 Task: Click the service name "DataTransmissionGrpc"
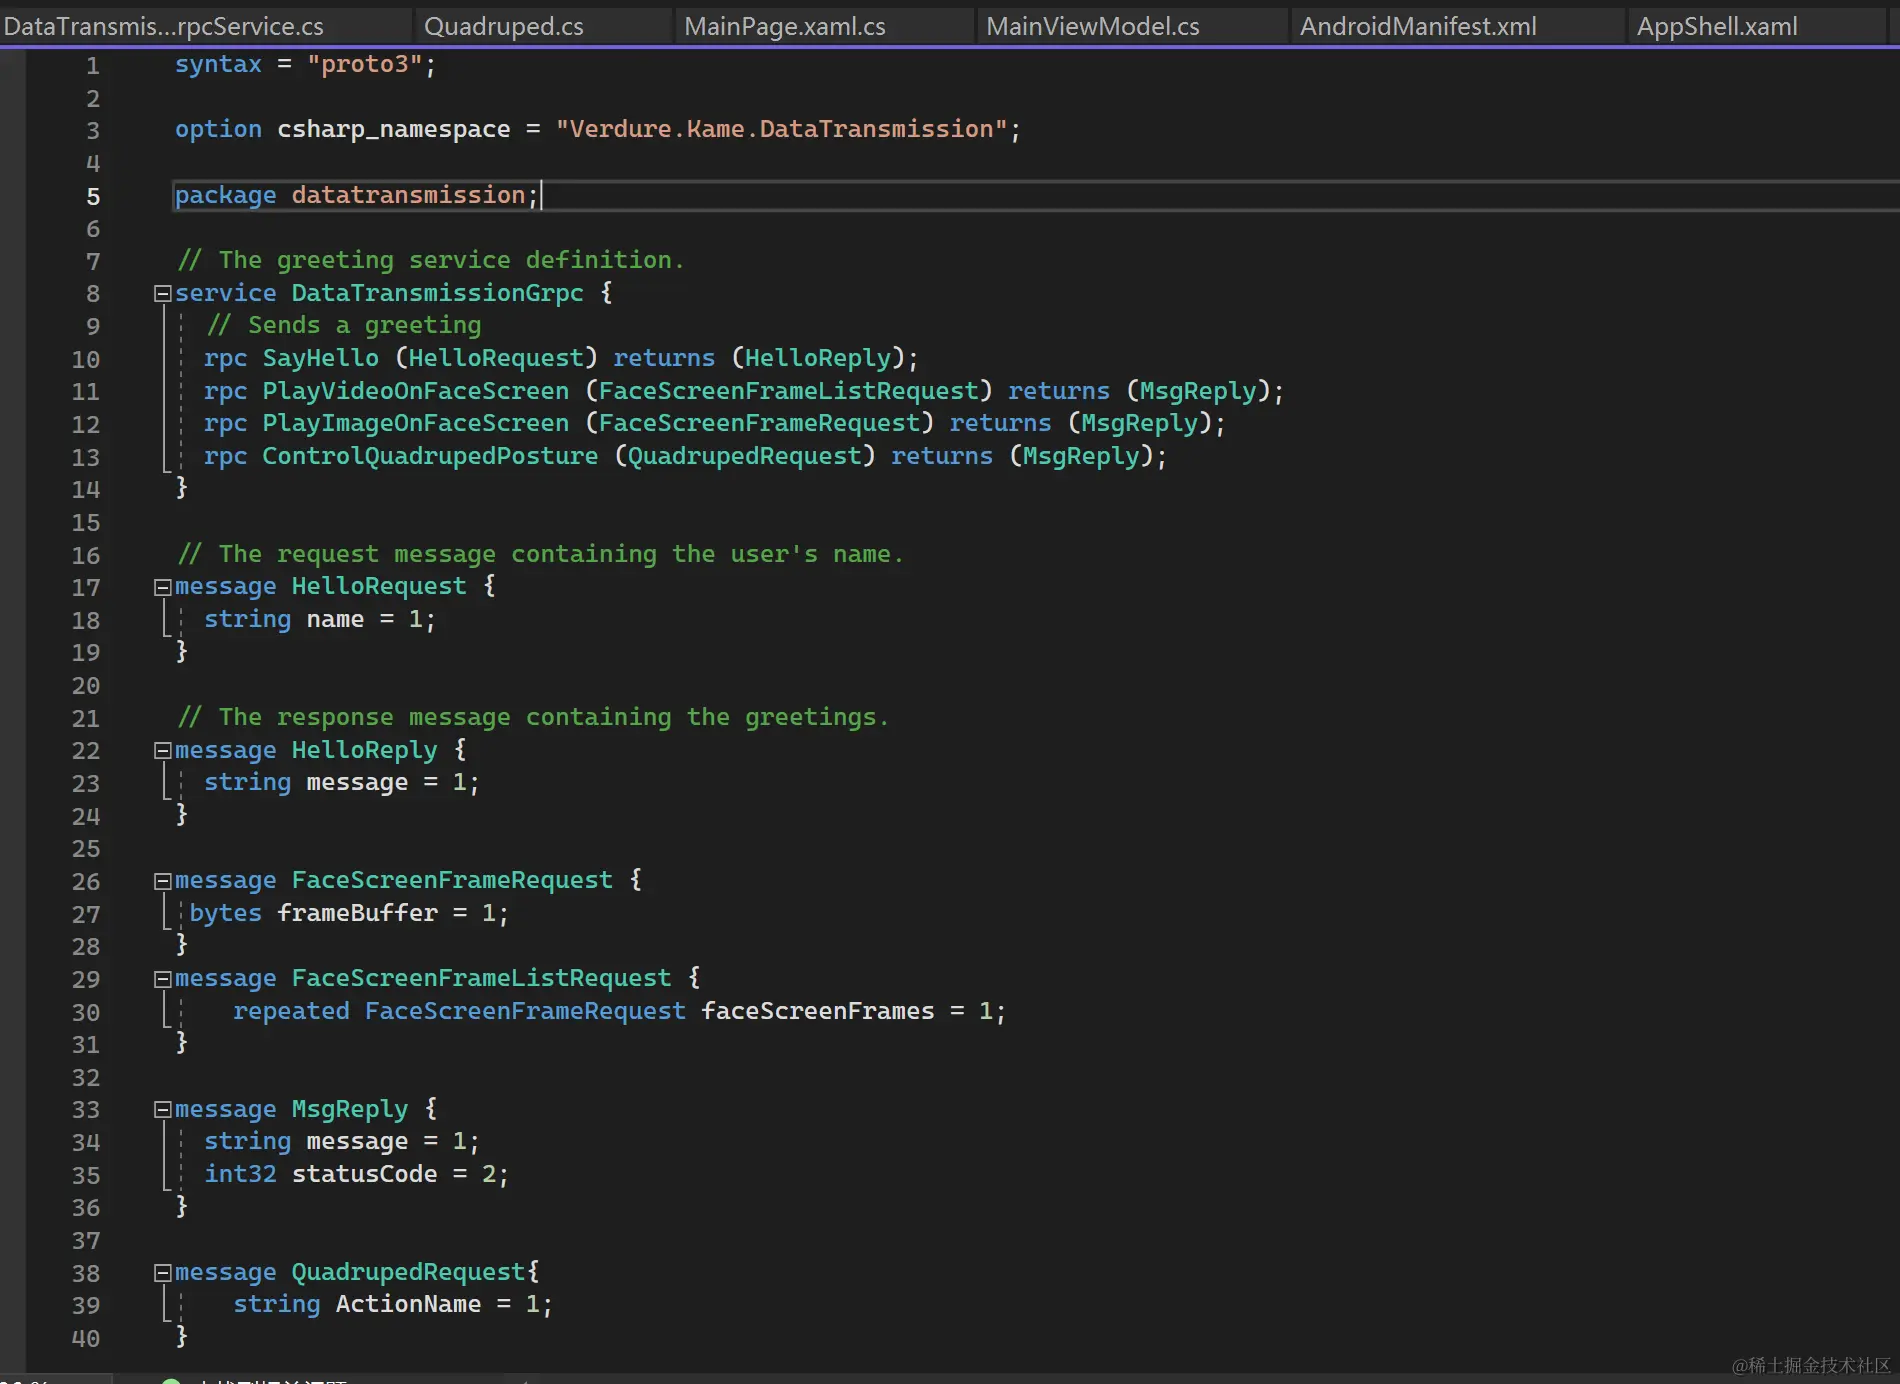pyautogui.click(x=437, y=293)
